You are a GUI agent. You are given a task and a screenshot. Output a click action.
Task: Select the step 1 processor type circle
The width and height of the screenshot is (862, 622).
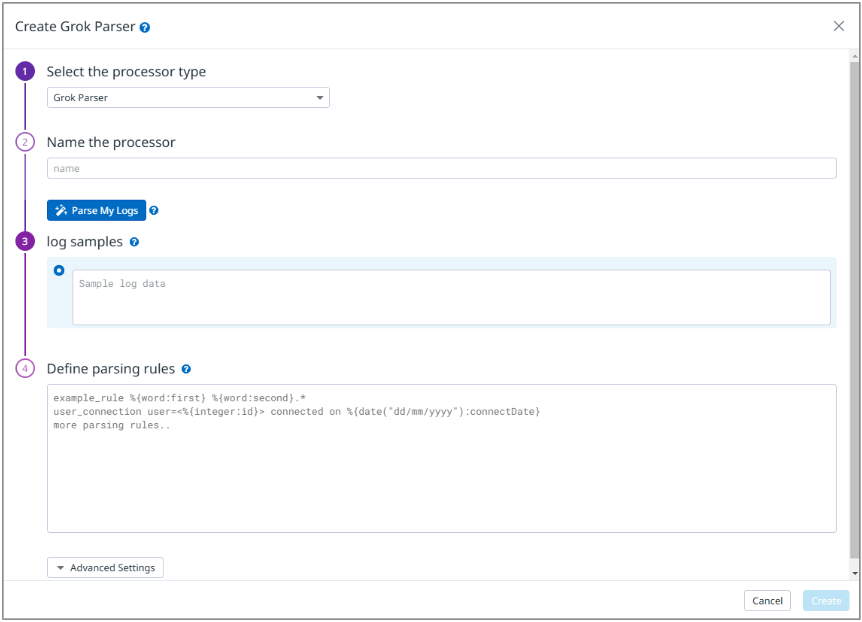(25, 72)
